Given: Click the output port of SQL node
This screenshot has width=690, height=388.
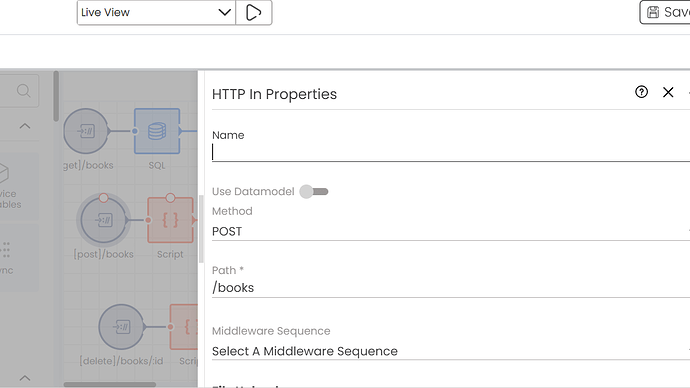Looking at the screenshot, I should pyautogui.click(x=180, y=131).
